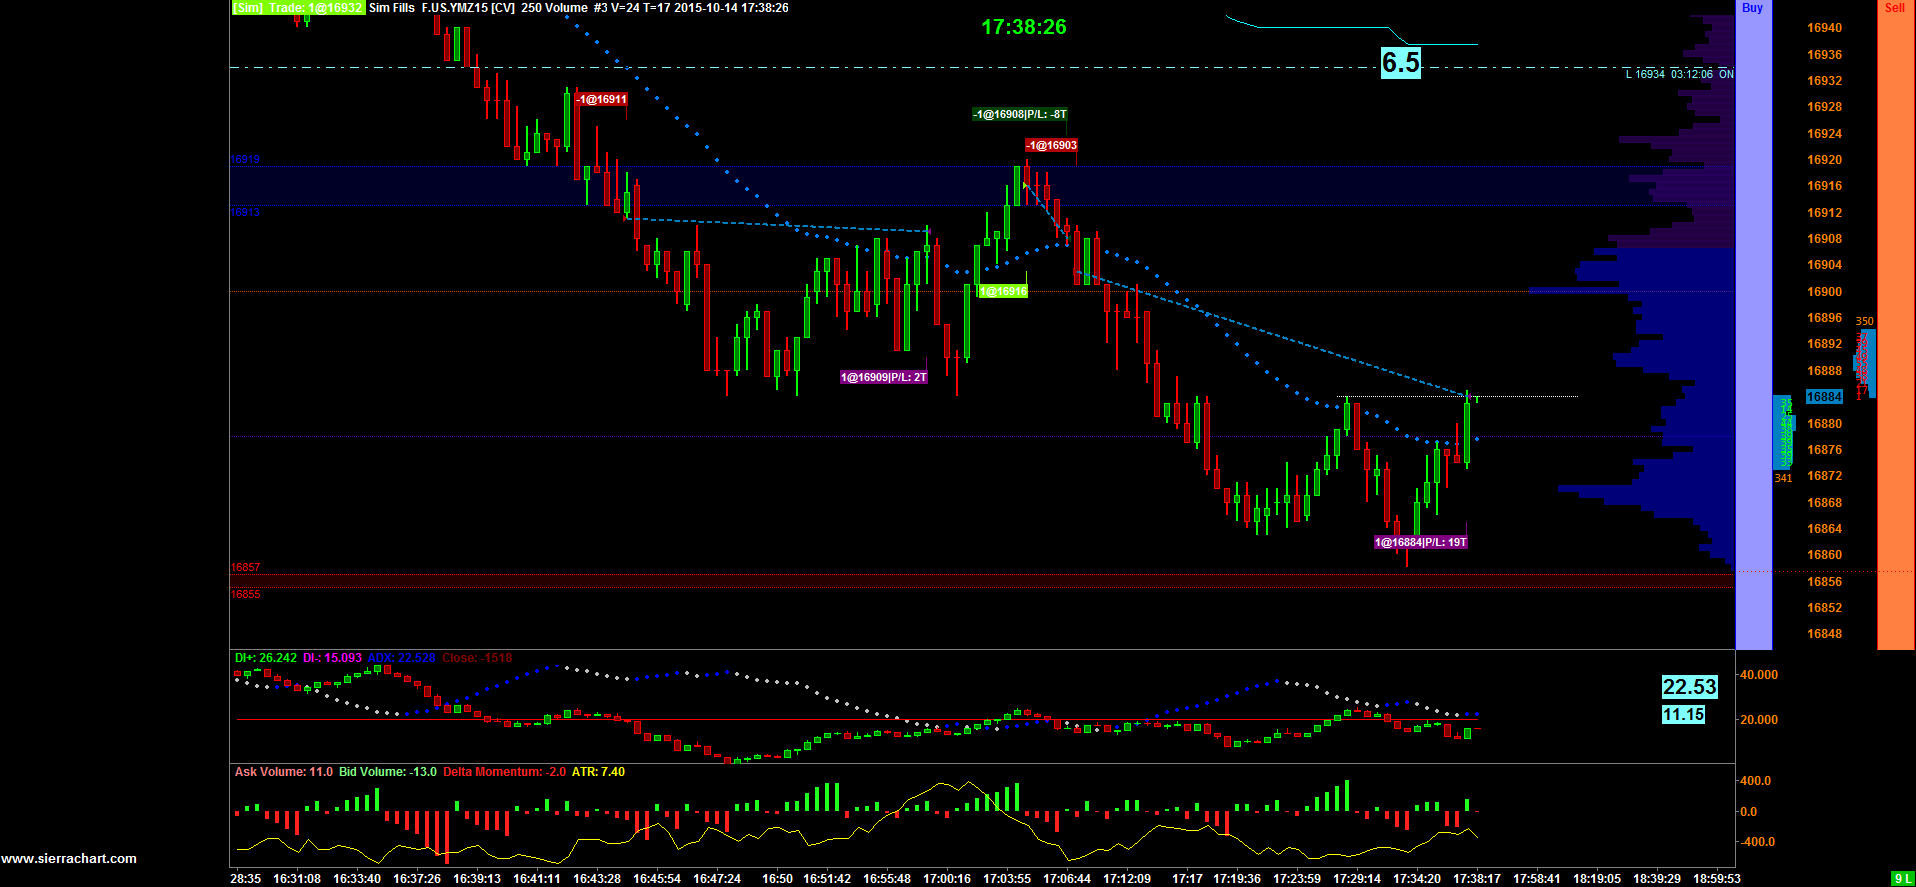Click the cyan '11.15' value box
Screen dimensions: 1916x887
[x=1683, y=715]
